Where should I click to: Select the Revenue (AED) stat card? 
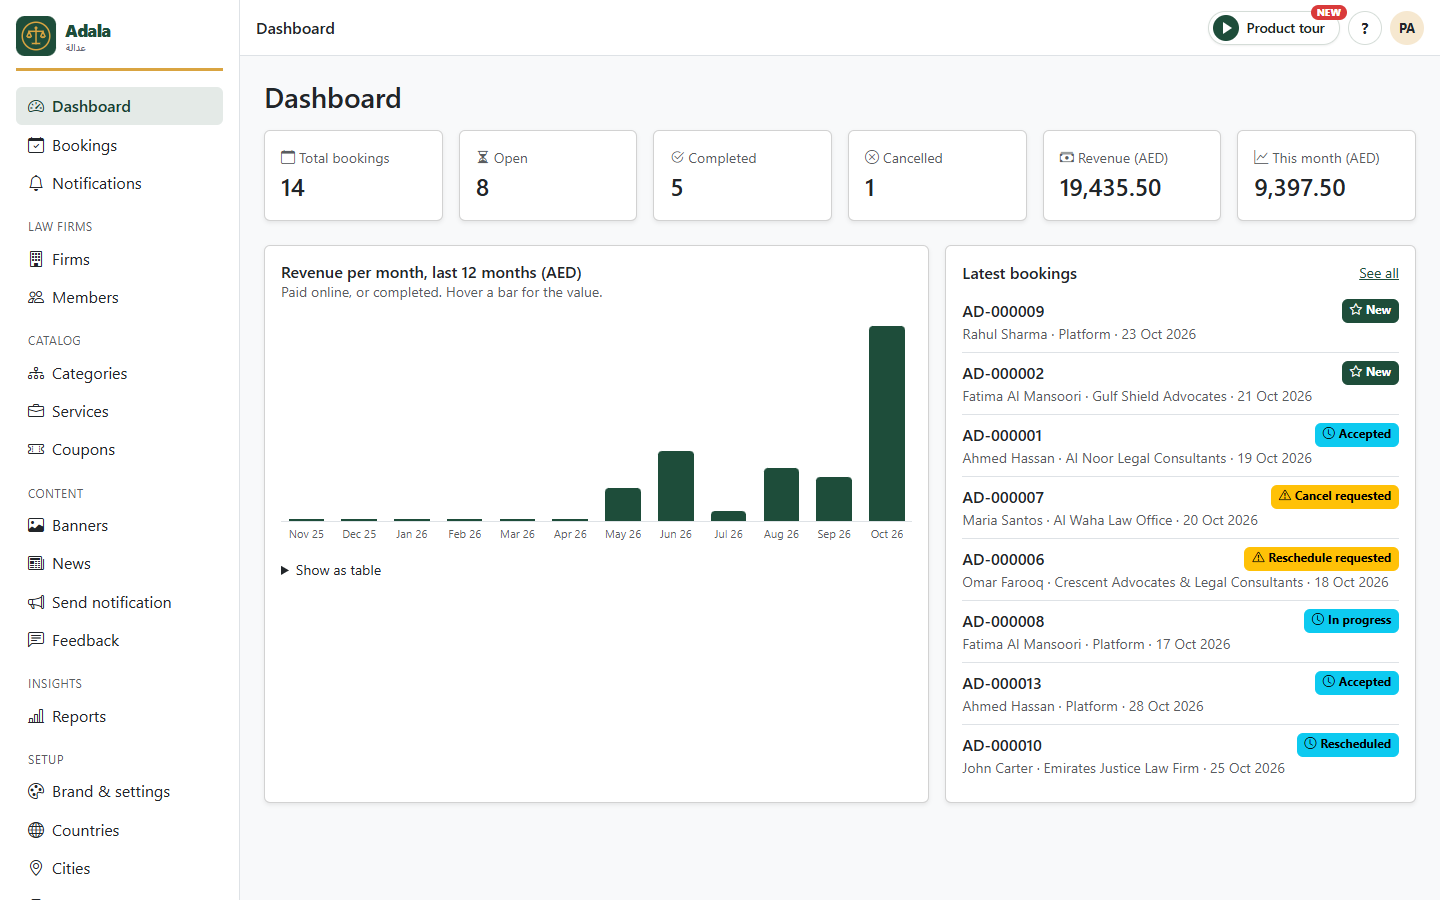1132,175
